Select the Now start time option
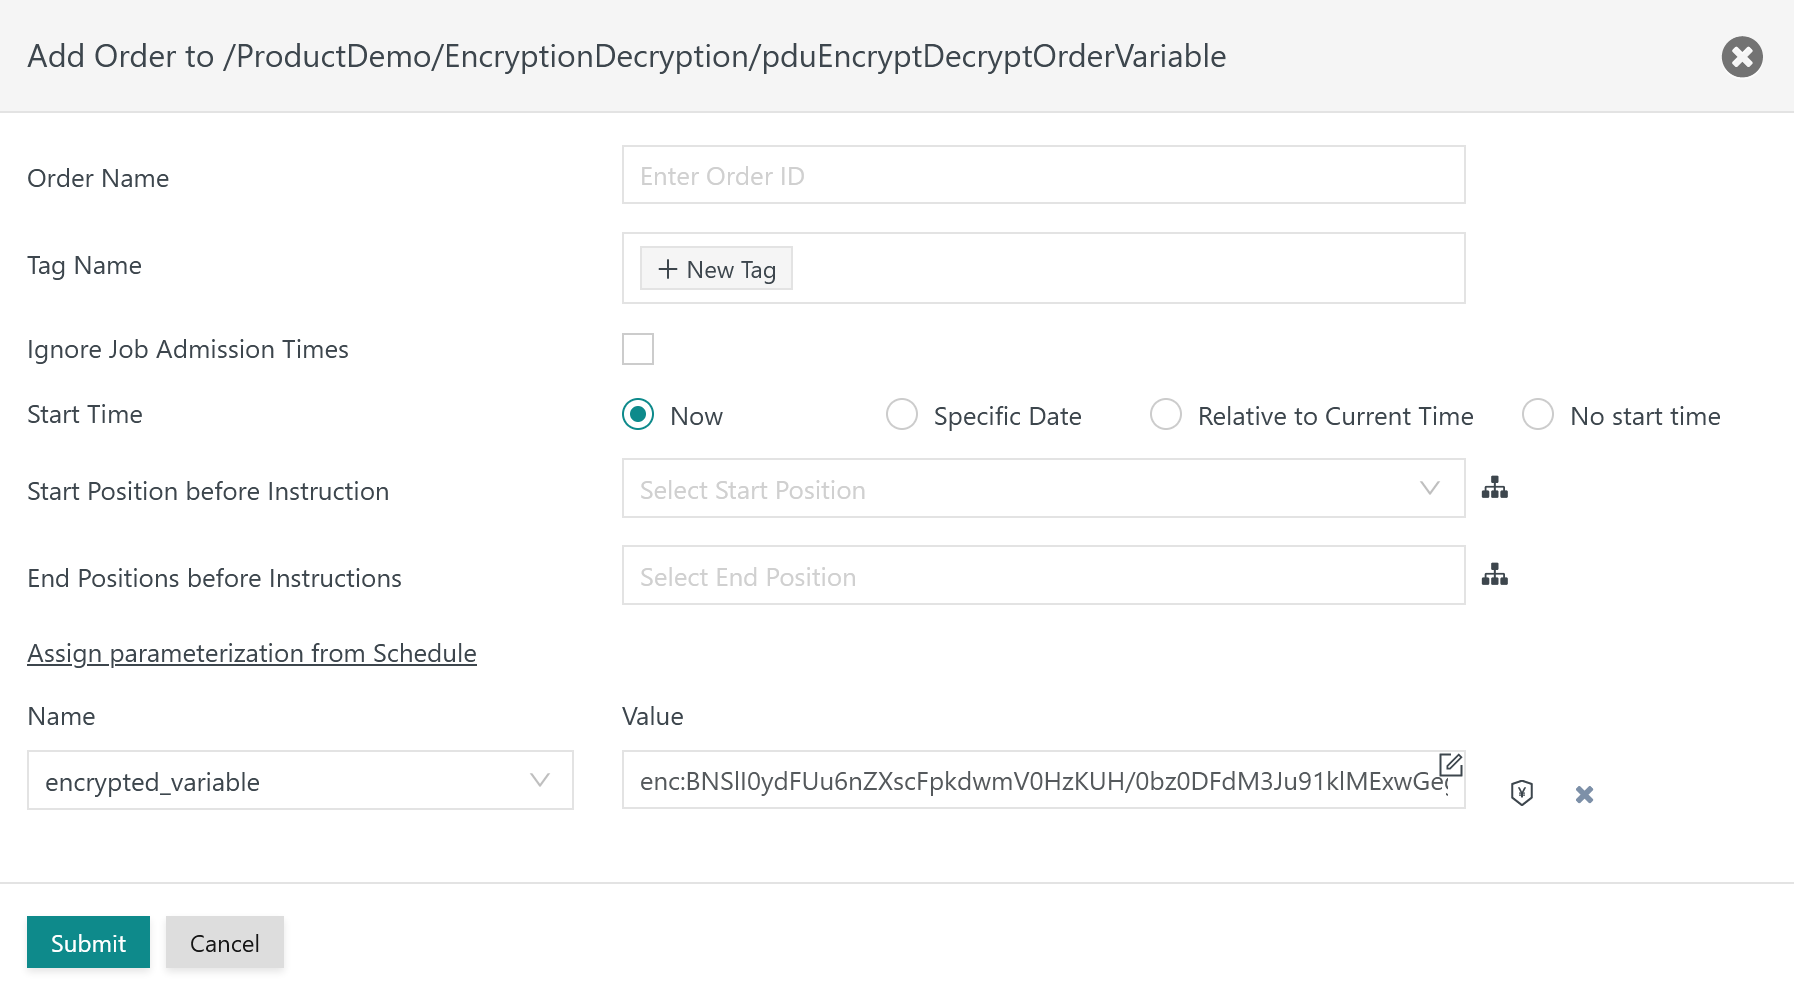 coord(638,414)
